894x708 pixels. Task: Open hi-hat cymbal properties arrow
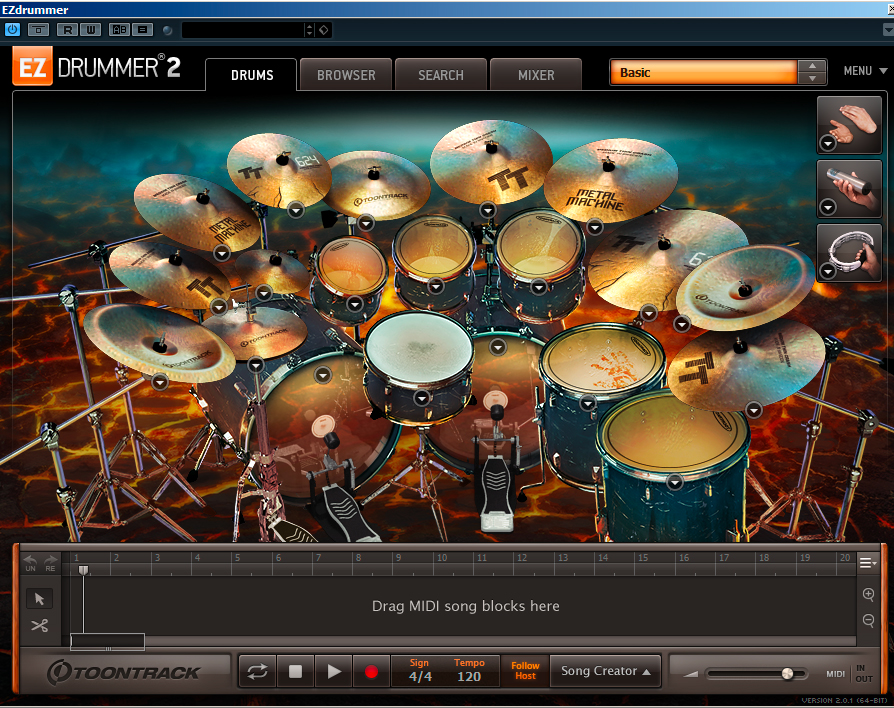tap(256, 364)
